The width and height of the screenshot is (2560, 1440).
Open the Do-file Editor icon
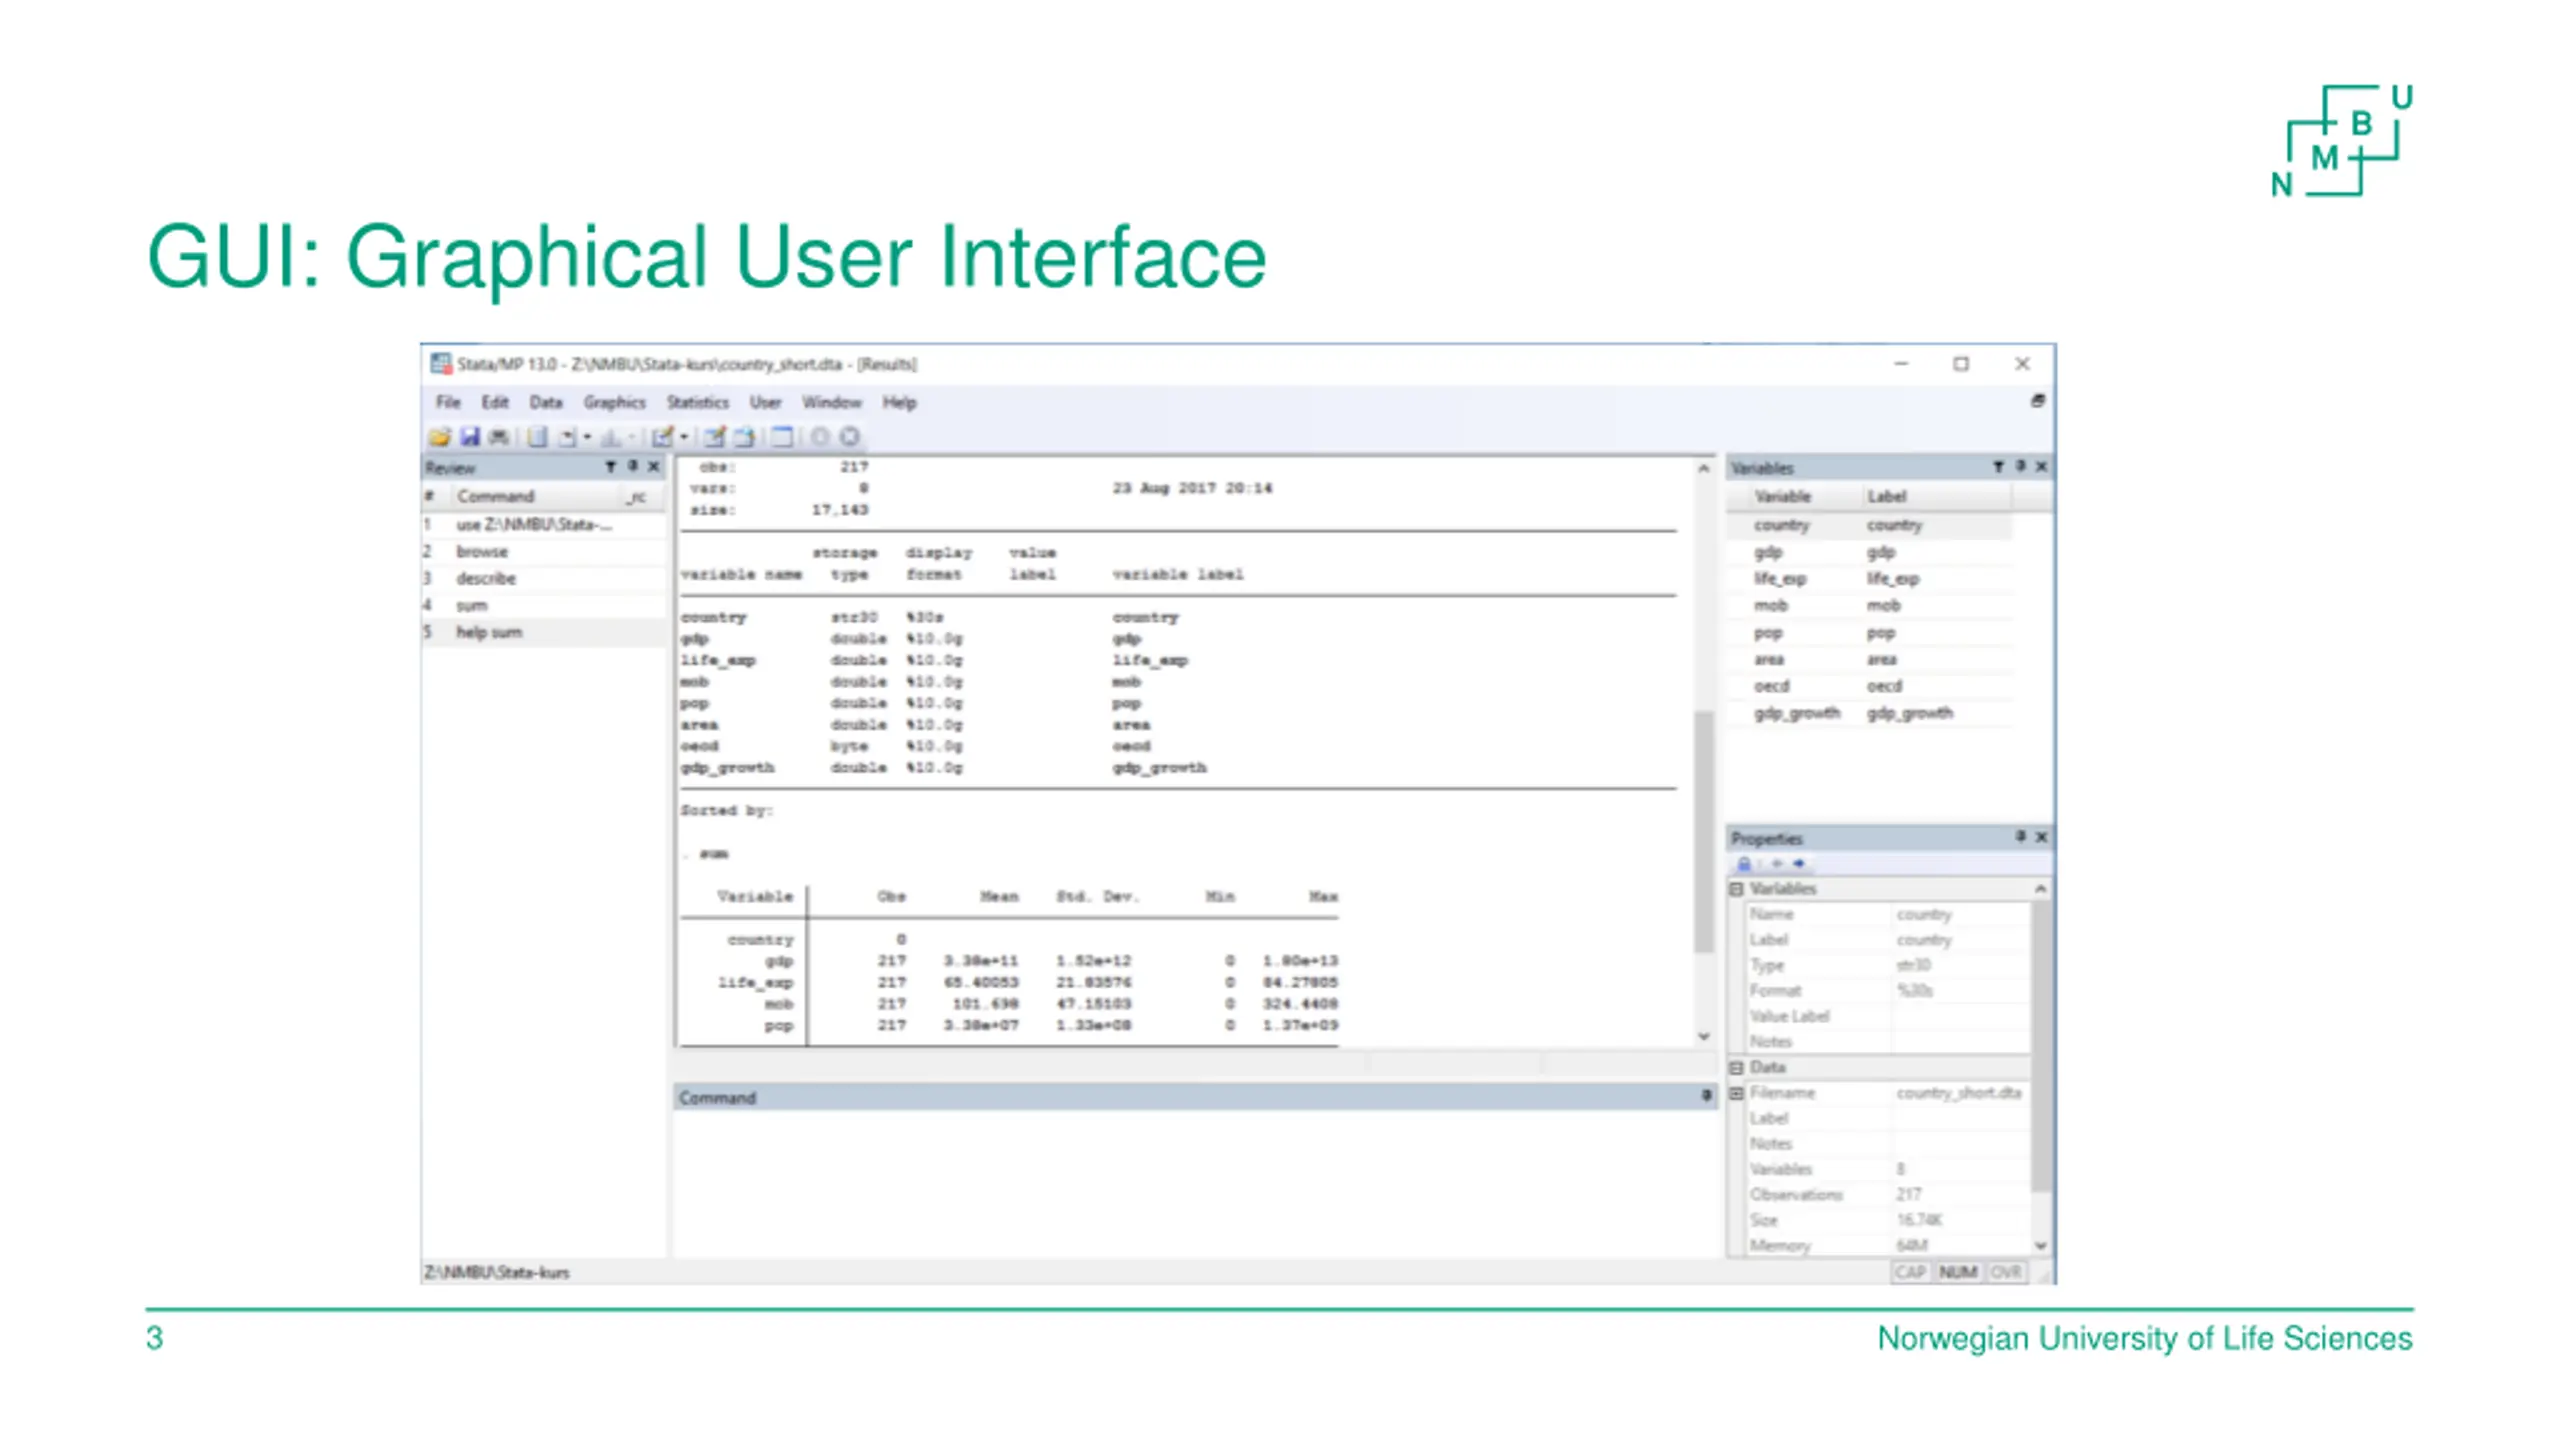[x=661, y=437]
